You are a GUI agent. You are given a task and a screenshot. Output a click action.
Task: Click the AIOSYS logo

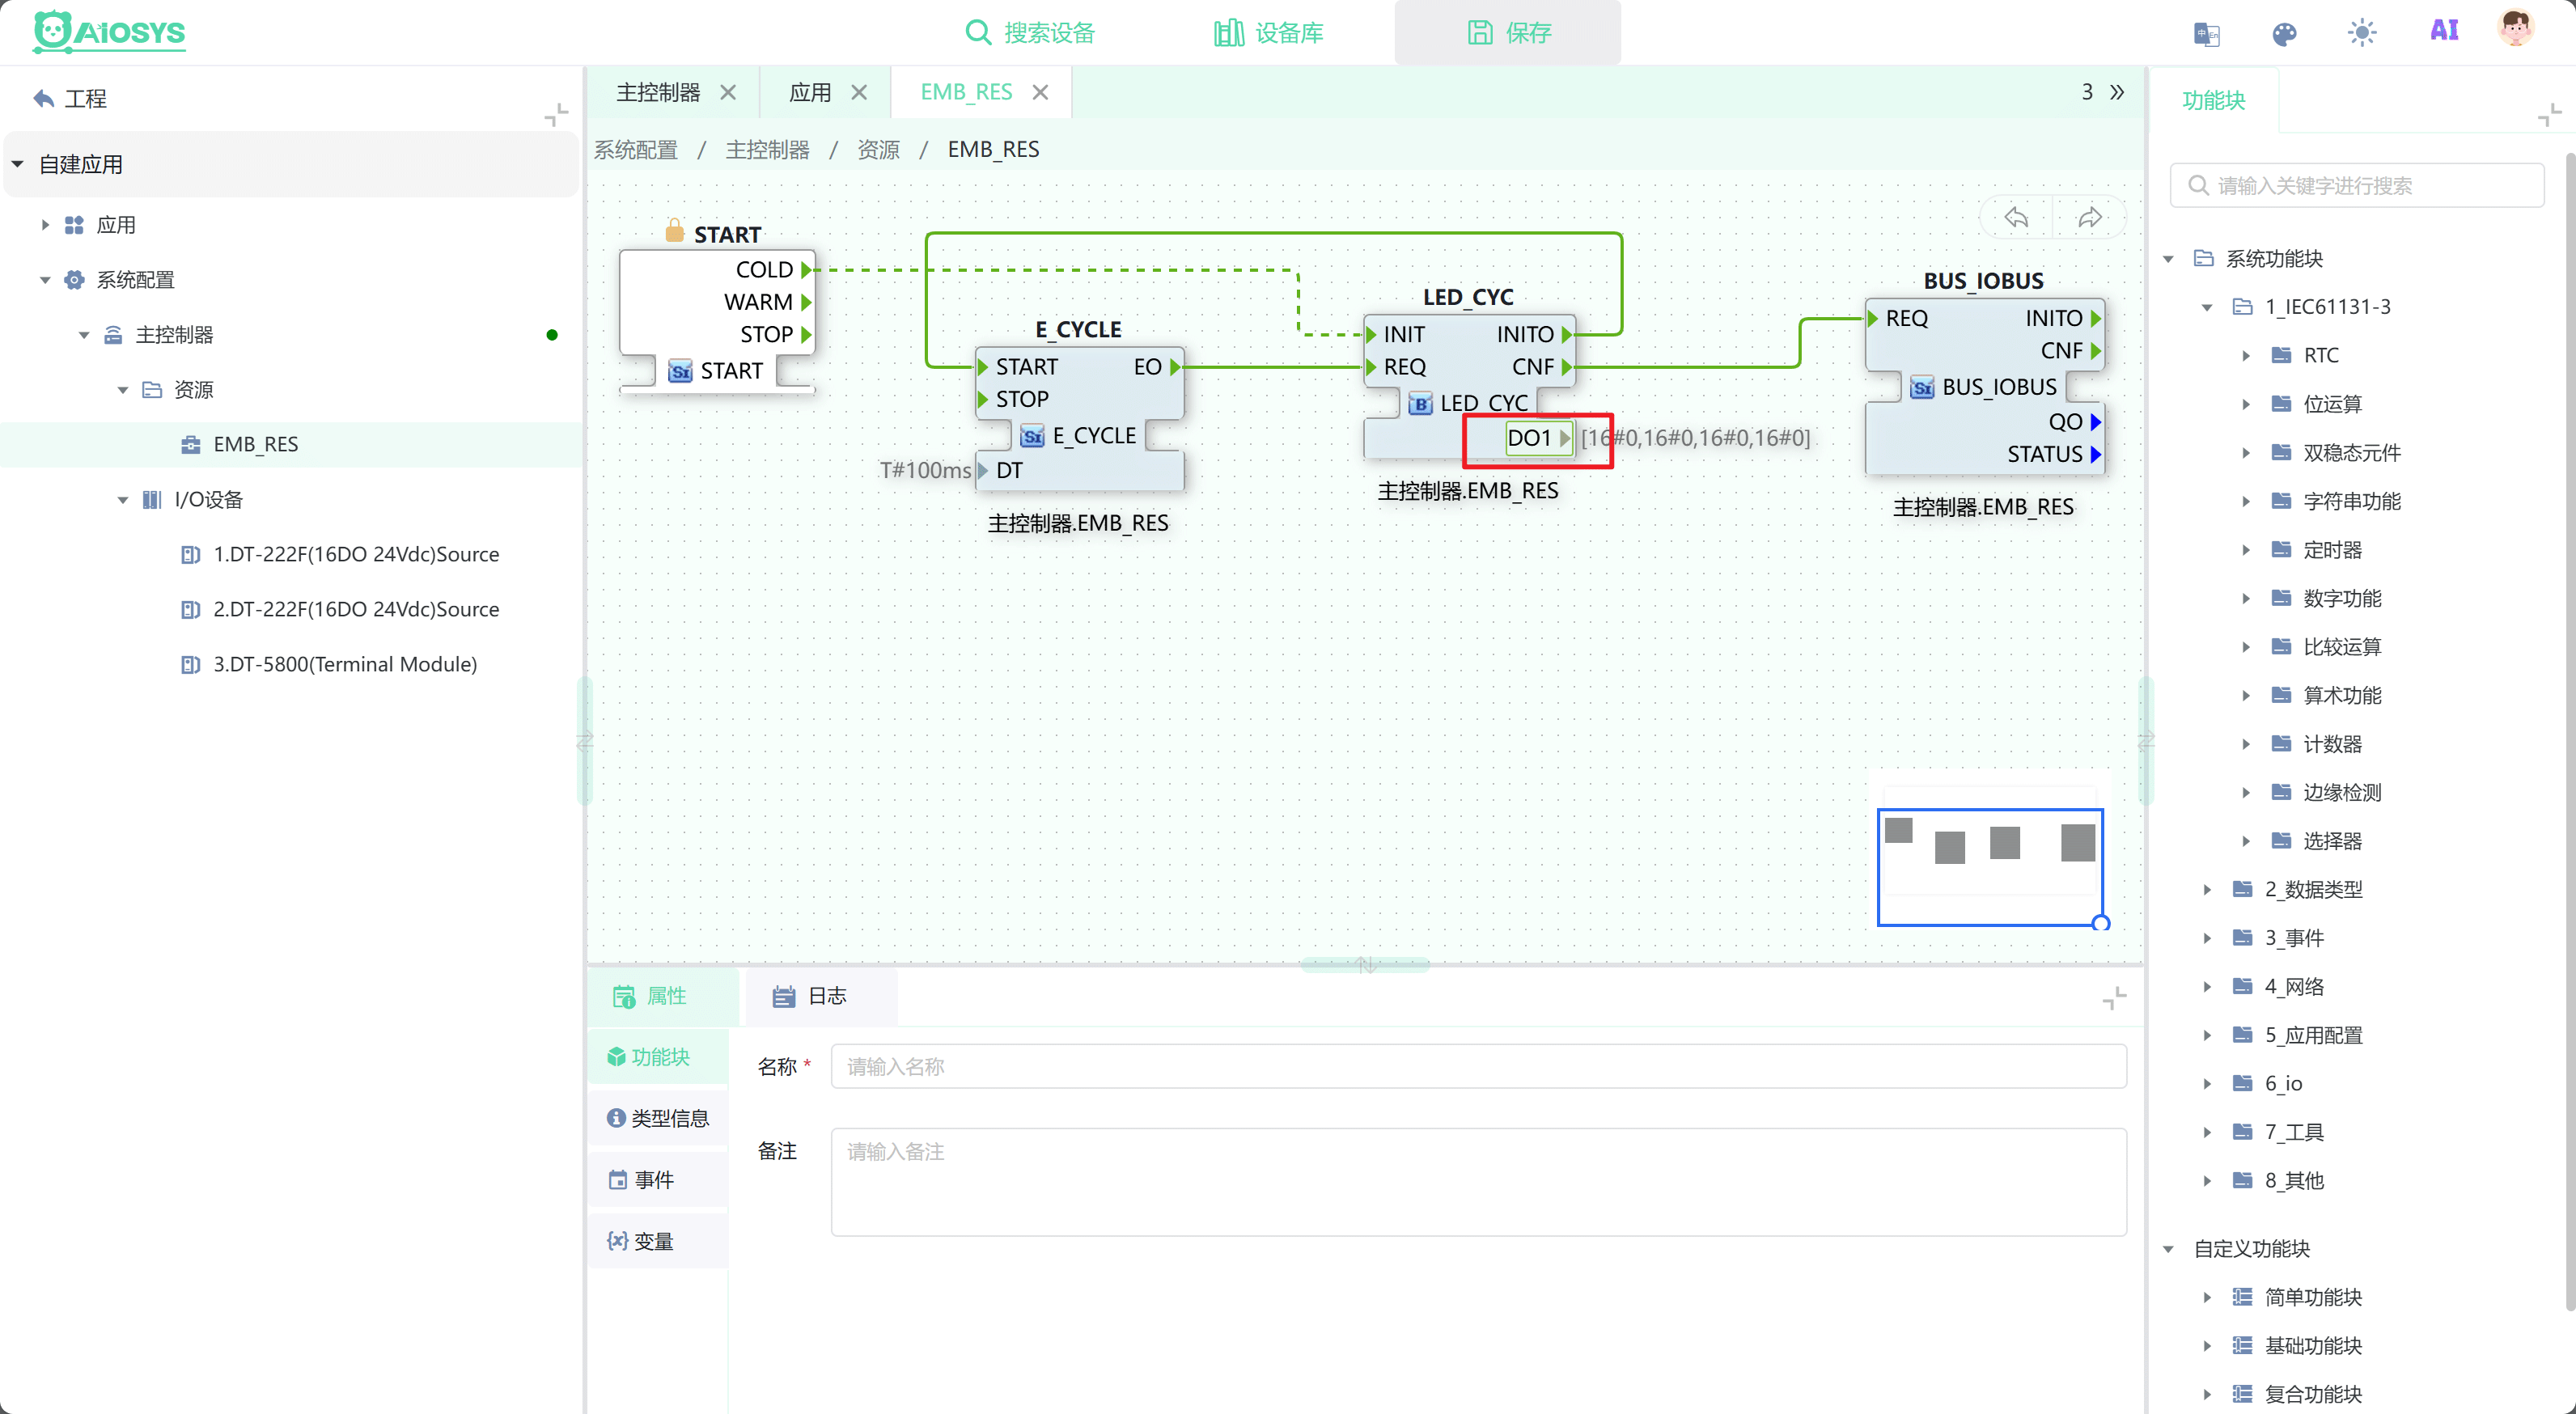pyautogui.click(x=109, y=32)
